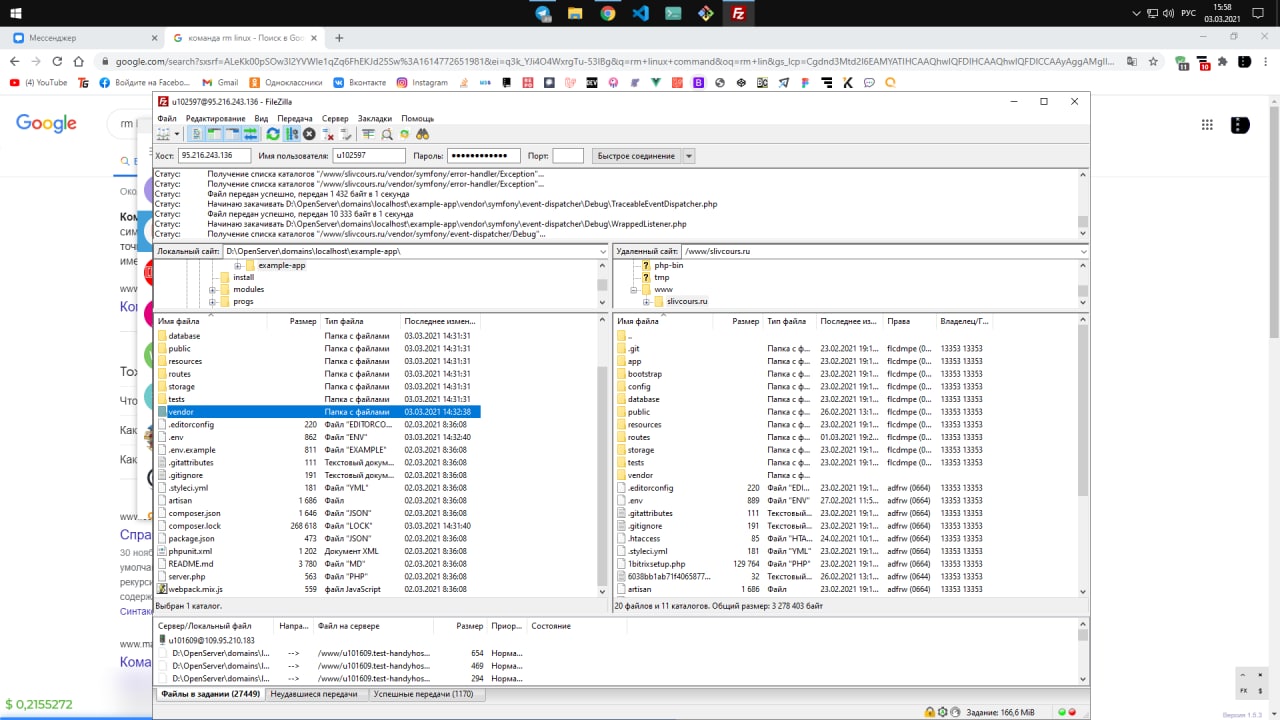Cancel the current operation icon
Viewport: 1280px width, 720px height.
pos(309,134)
